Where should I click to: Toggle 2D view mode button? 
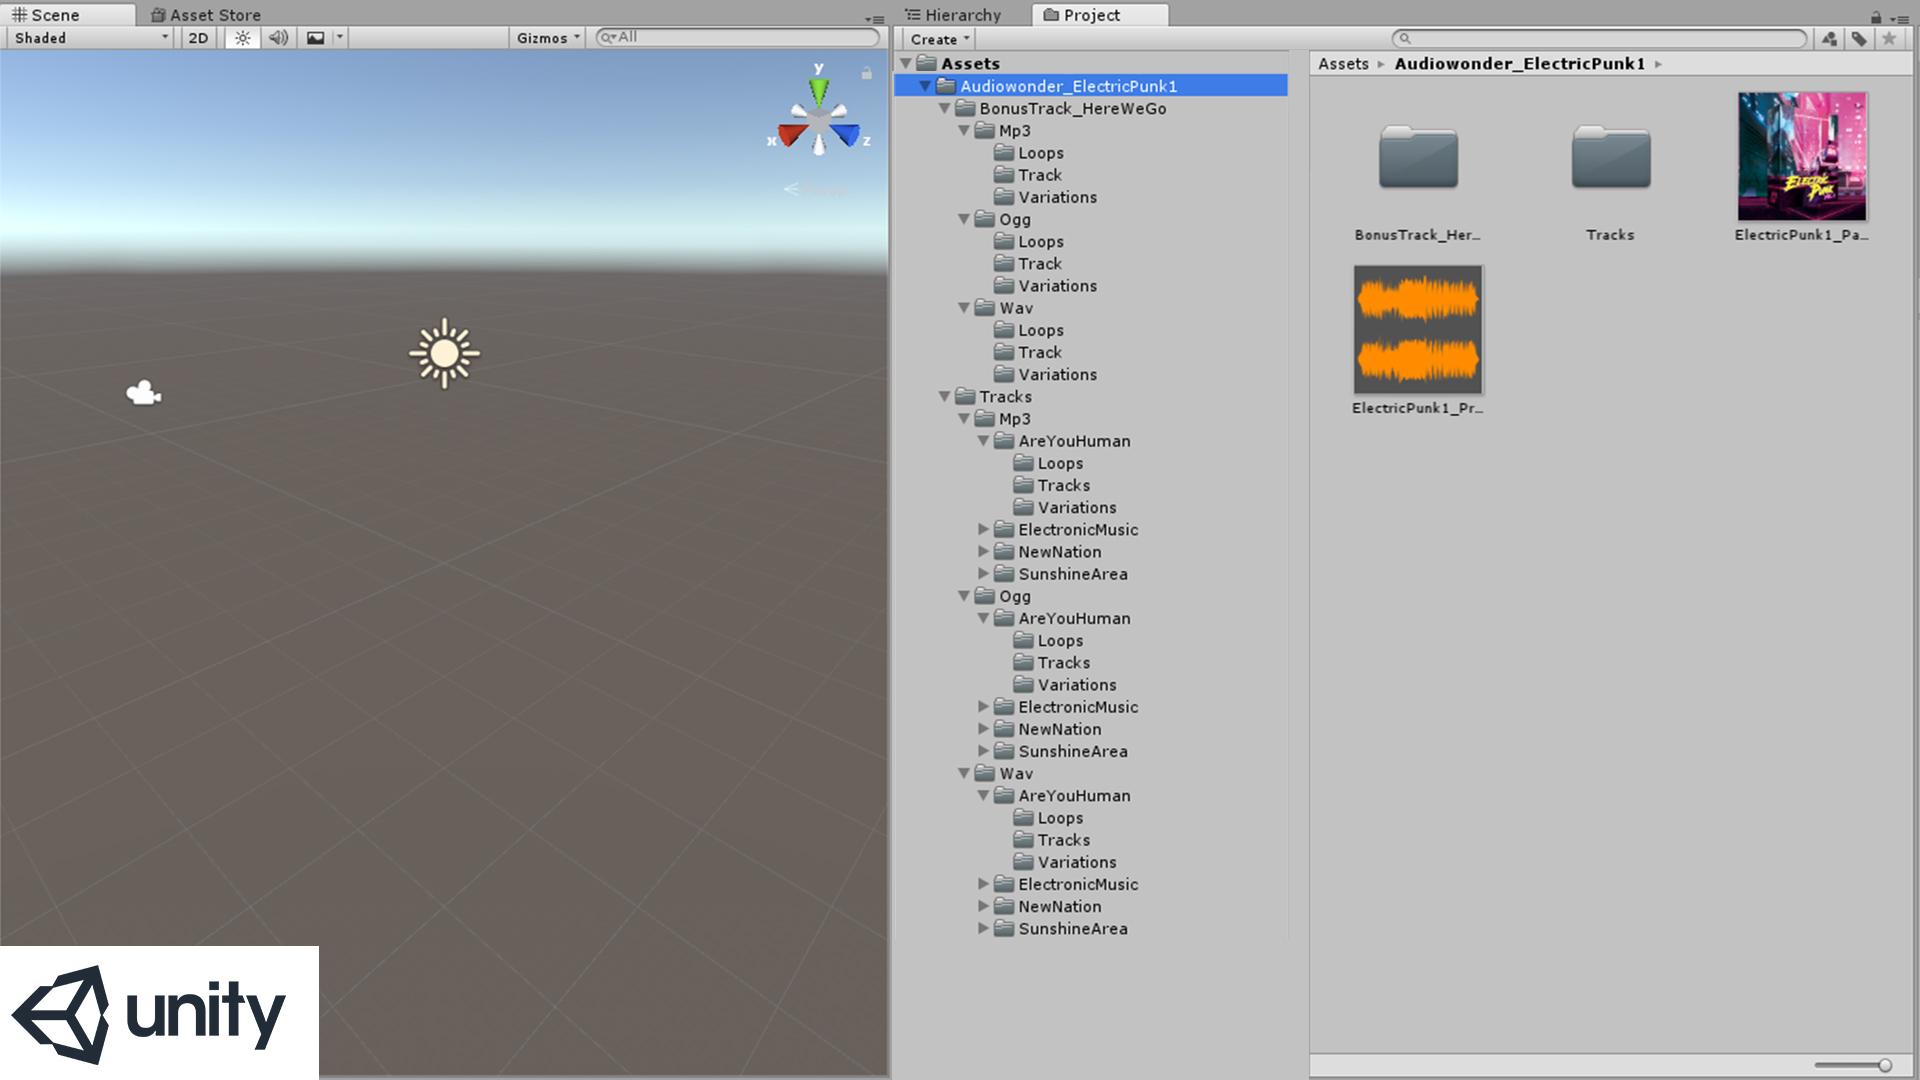pyautogui.click(x=198, y=38)
